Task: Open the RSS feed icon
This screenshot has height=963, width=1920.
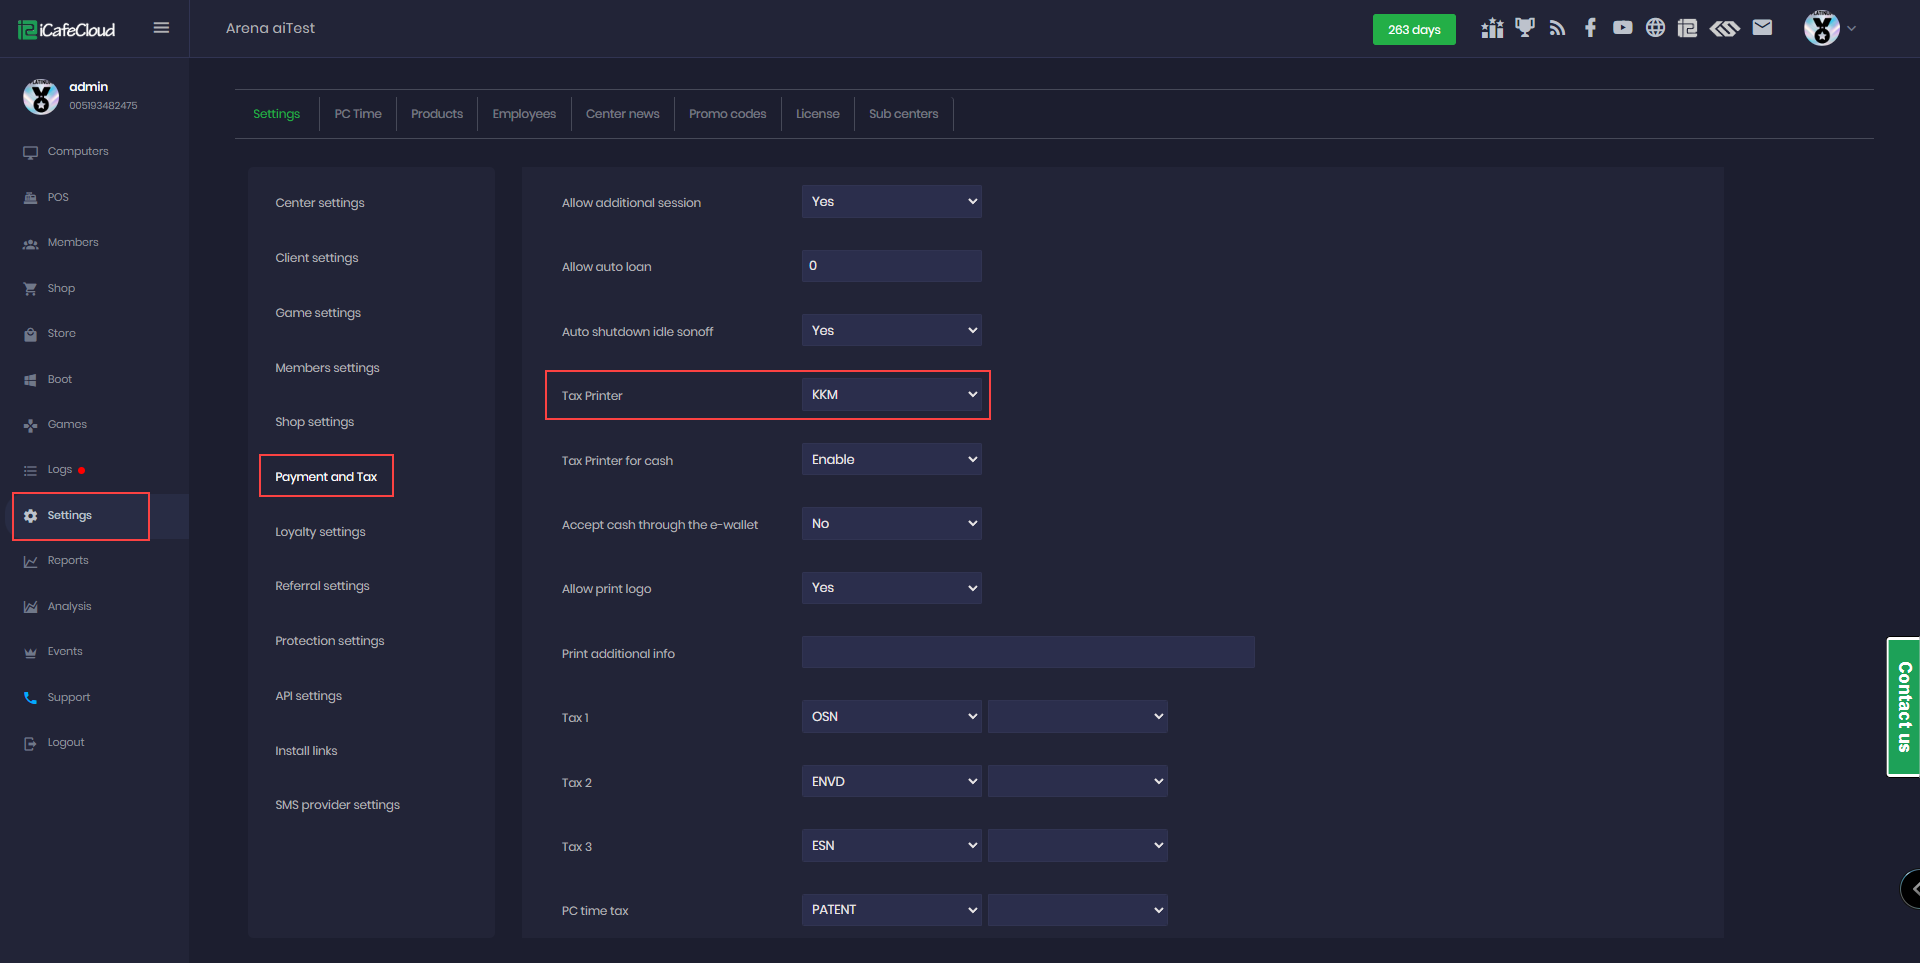Action: pyautogui.click(x=1557, y=28)
